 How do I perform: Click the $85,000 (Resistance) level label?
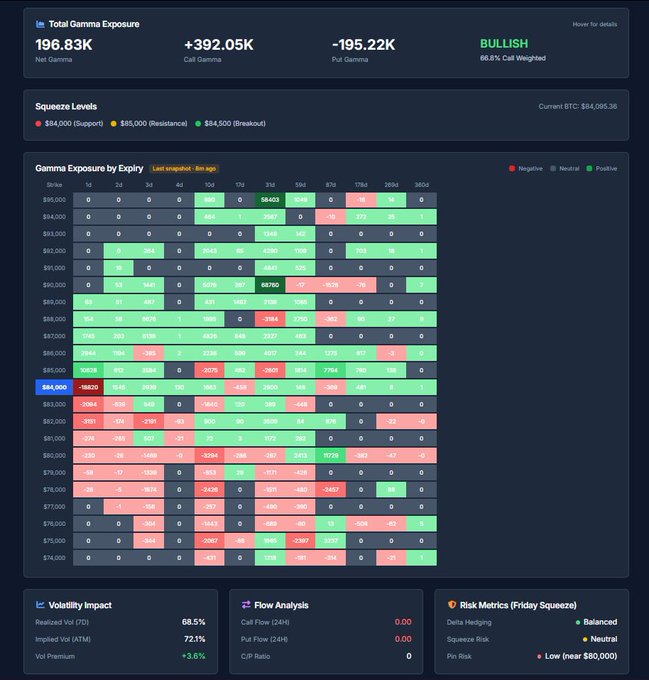pos(153,124)
